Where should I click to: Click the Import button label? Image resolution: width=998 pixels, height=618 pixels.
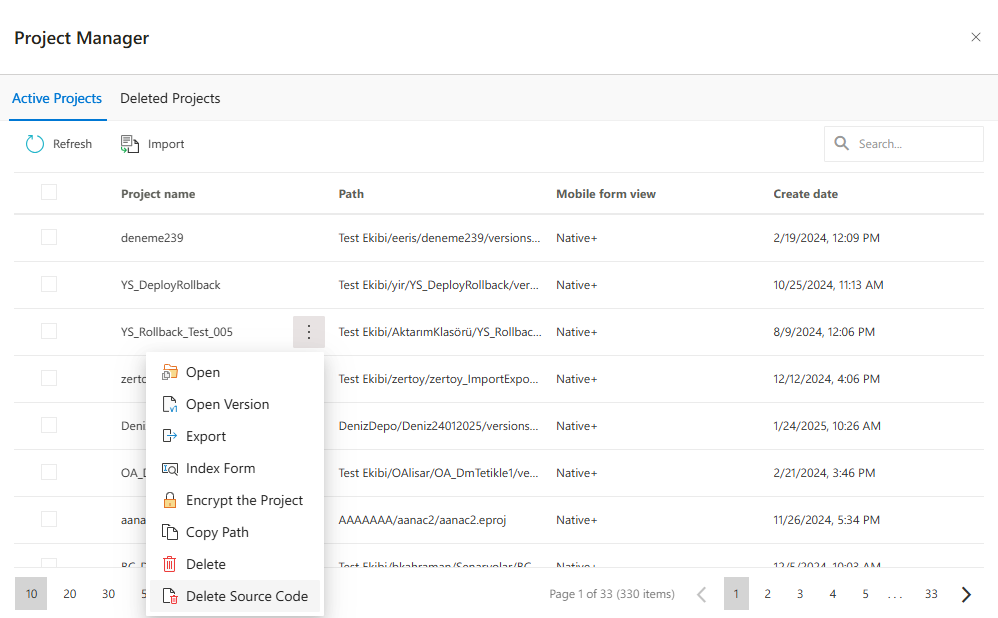[165, 144]
